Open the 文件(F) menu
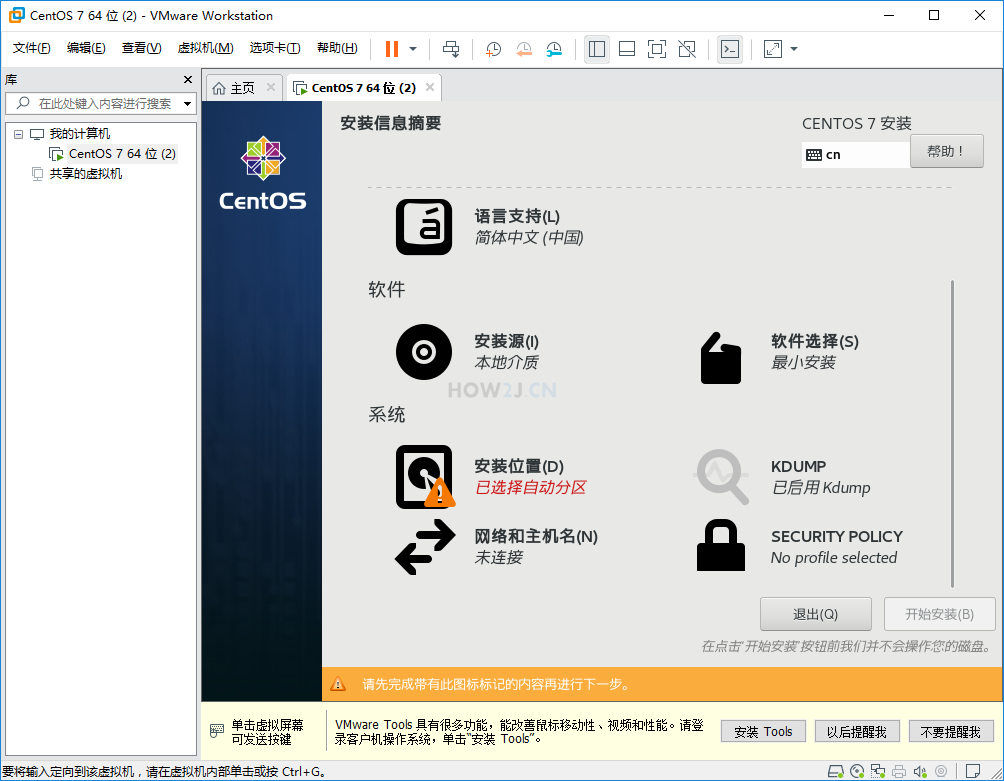The image size is (1004, 781). pyautogui.click(x=31, y=48)
